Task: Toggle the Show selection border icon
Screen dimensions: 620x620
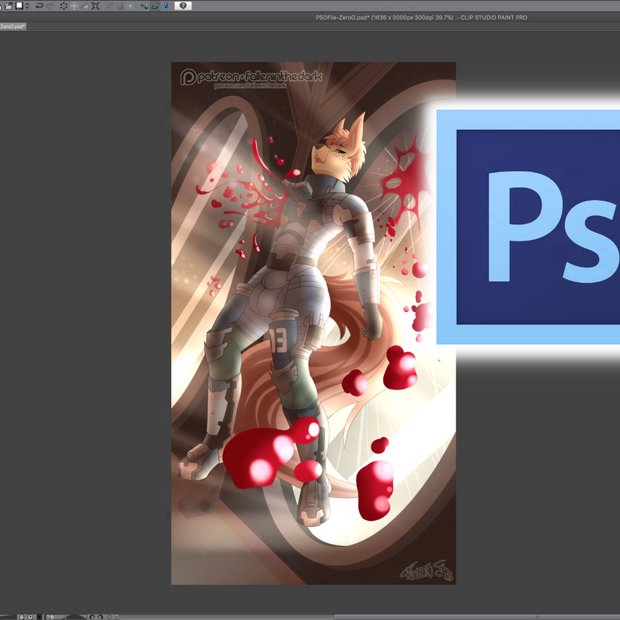Action: (130, 6)
